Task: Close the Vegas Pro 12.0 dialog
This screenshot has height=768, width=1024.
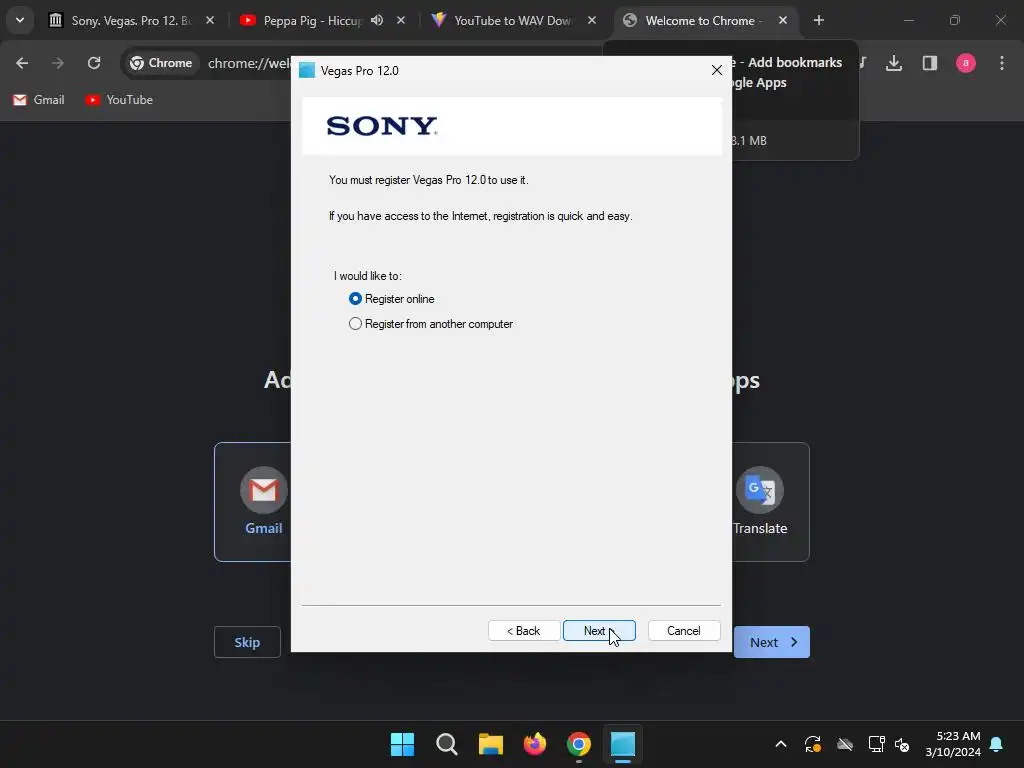Action: click(716, 70)
